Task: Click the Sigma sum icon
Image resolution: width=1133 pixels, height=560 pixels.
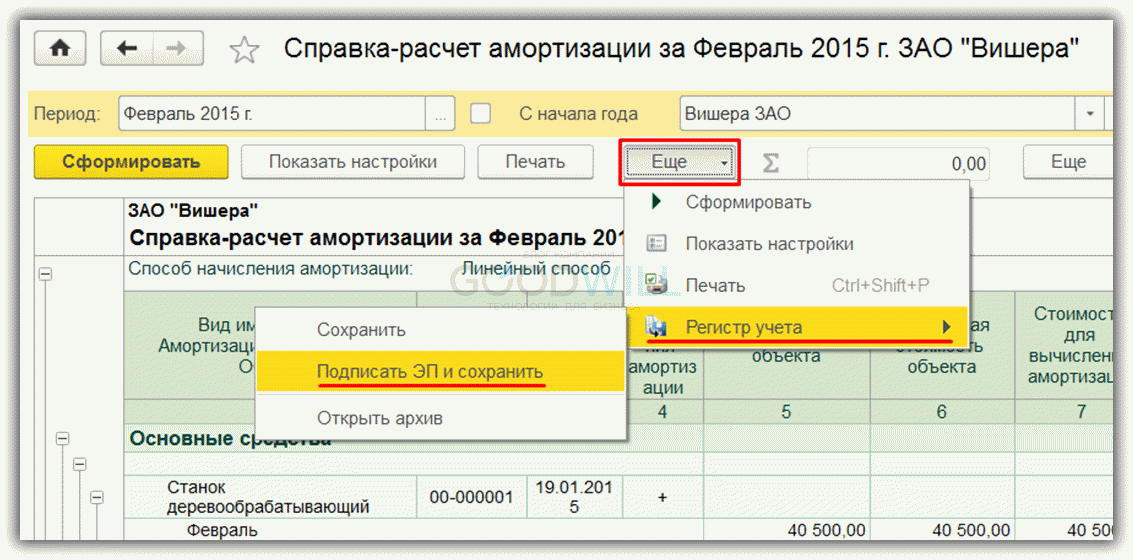Action: tap(771, 163)
